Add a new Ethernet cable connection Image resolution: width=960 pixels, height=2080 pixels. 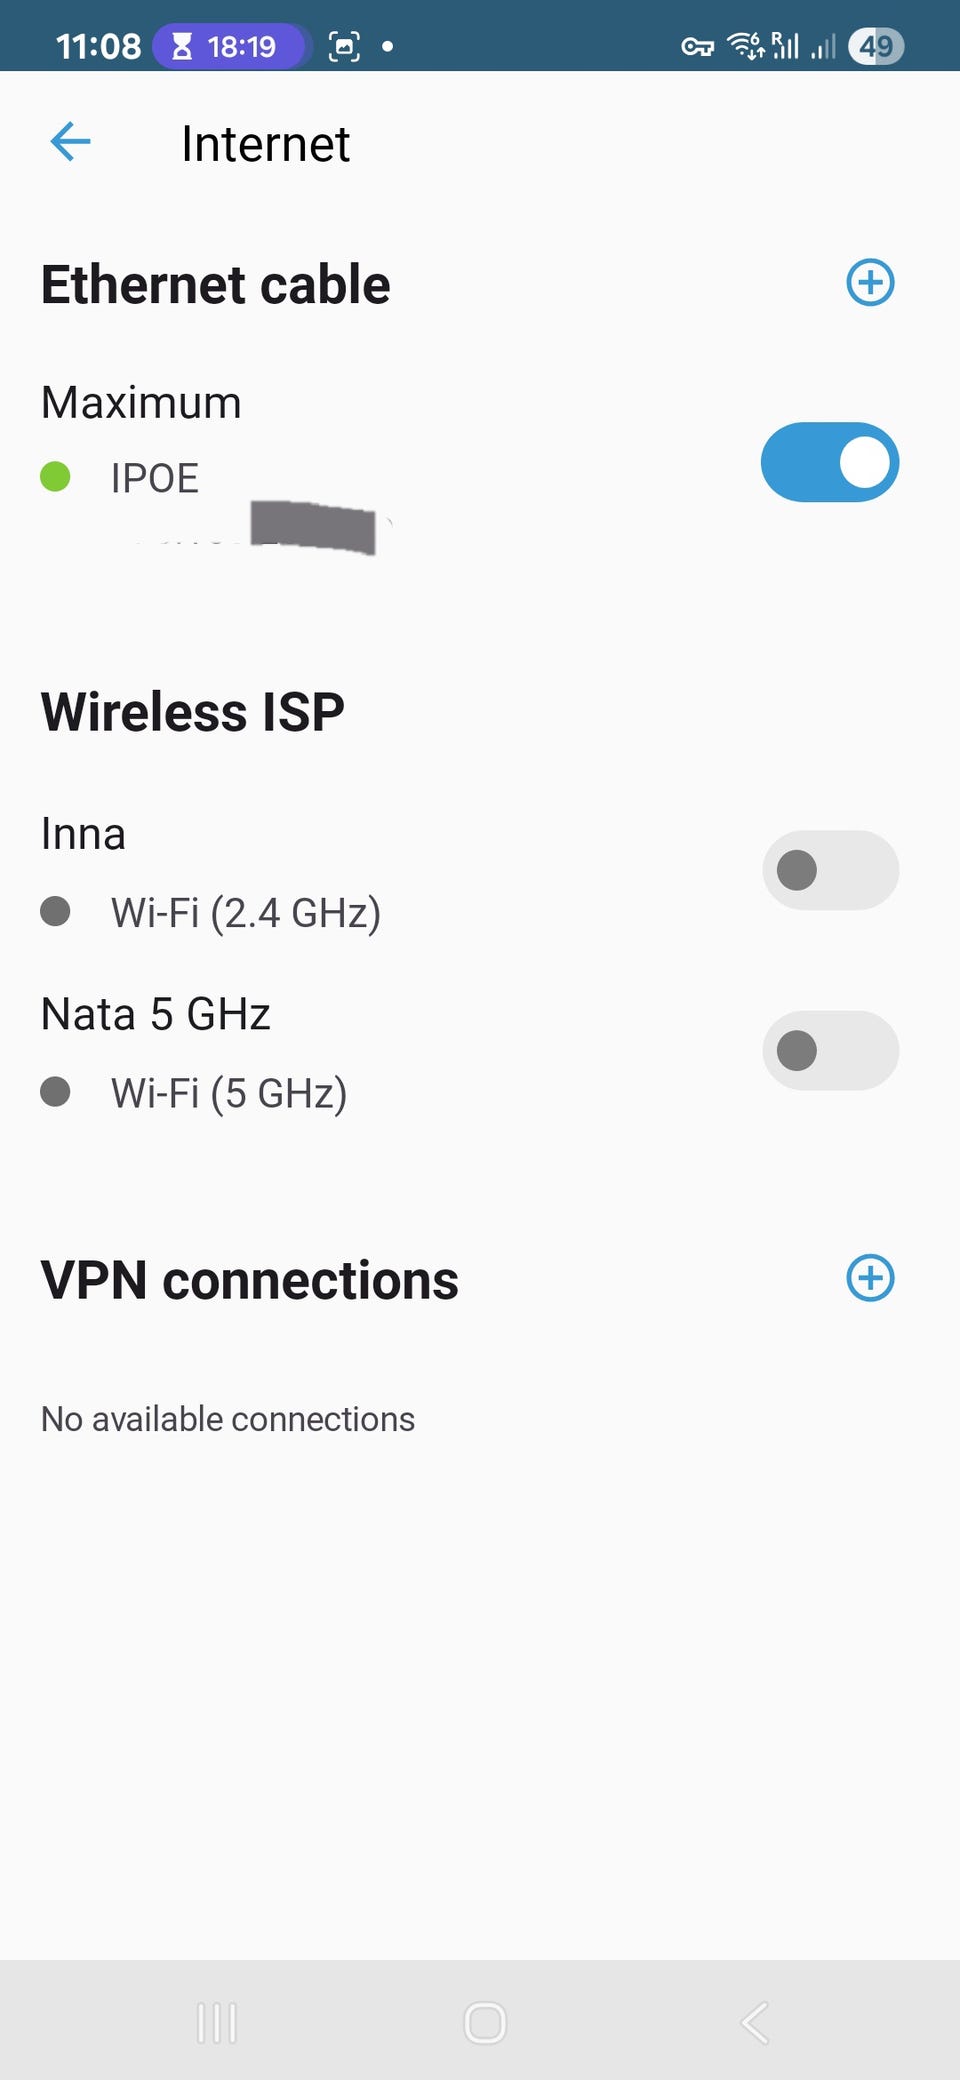[870, 283]
